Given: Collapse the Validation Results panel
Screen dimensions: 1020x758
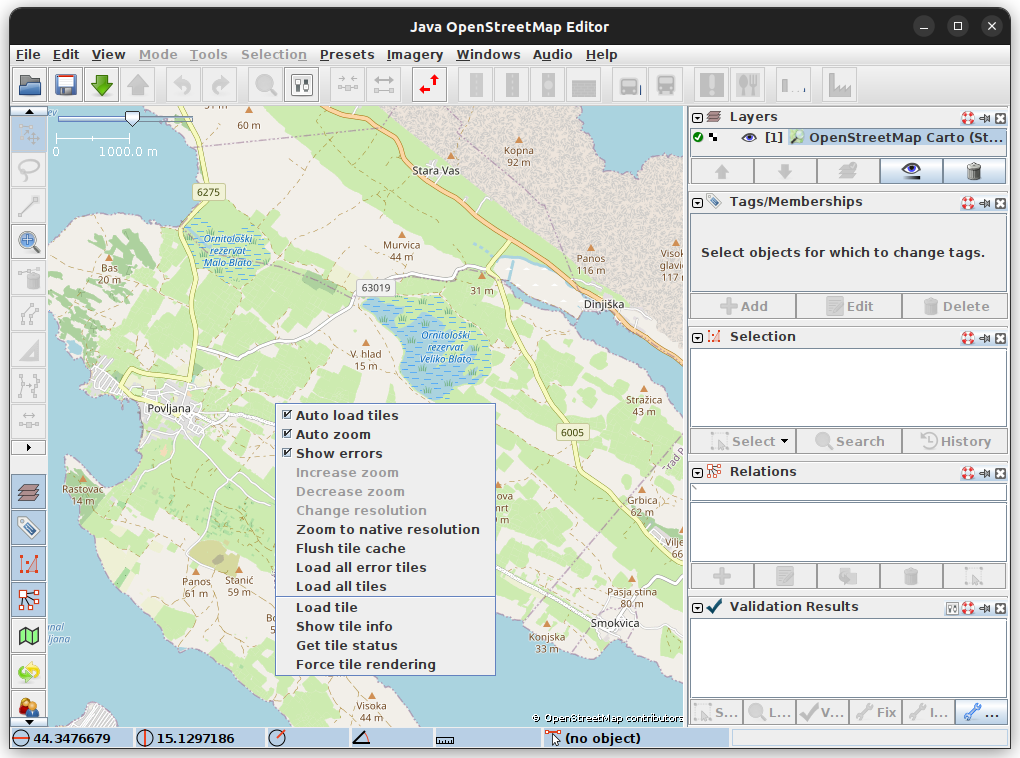Looking at the screenshot, I should [x=698, y=607].
